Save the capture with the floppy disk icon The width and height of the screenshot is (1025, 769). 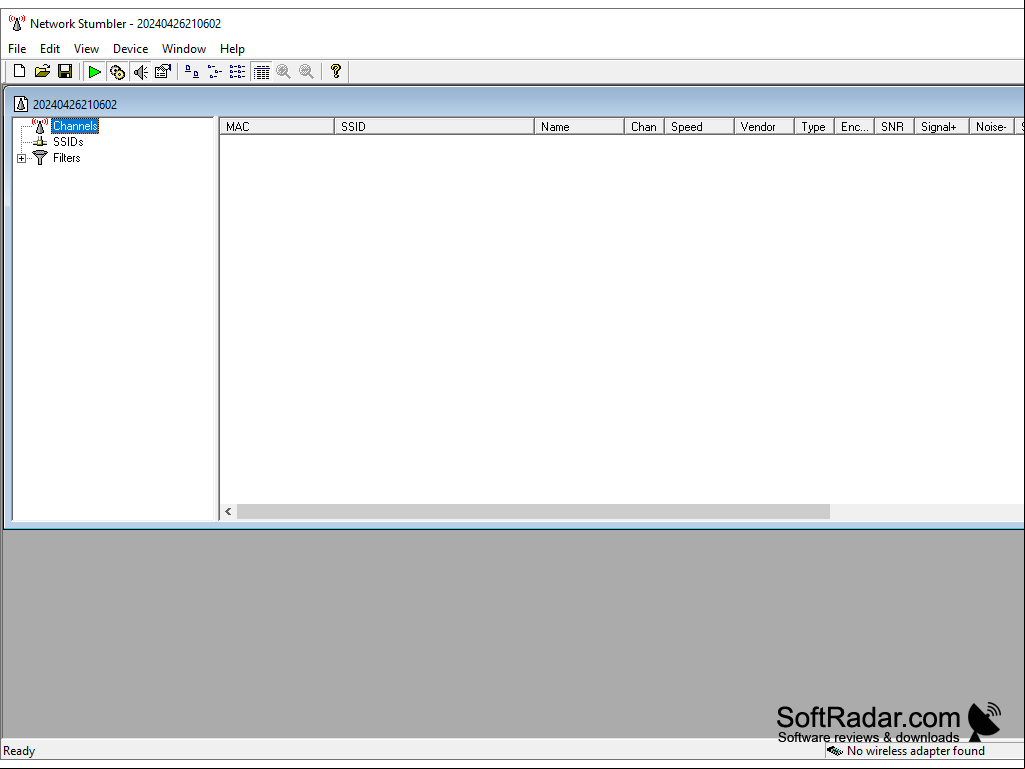(65, 71)
